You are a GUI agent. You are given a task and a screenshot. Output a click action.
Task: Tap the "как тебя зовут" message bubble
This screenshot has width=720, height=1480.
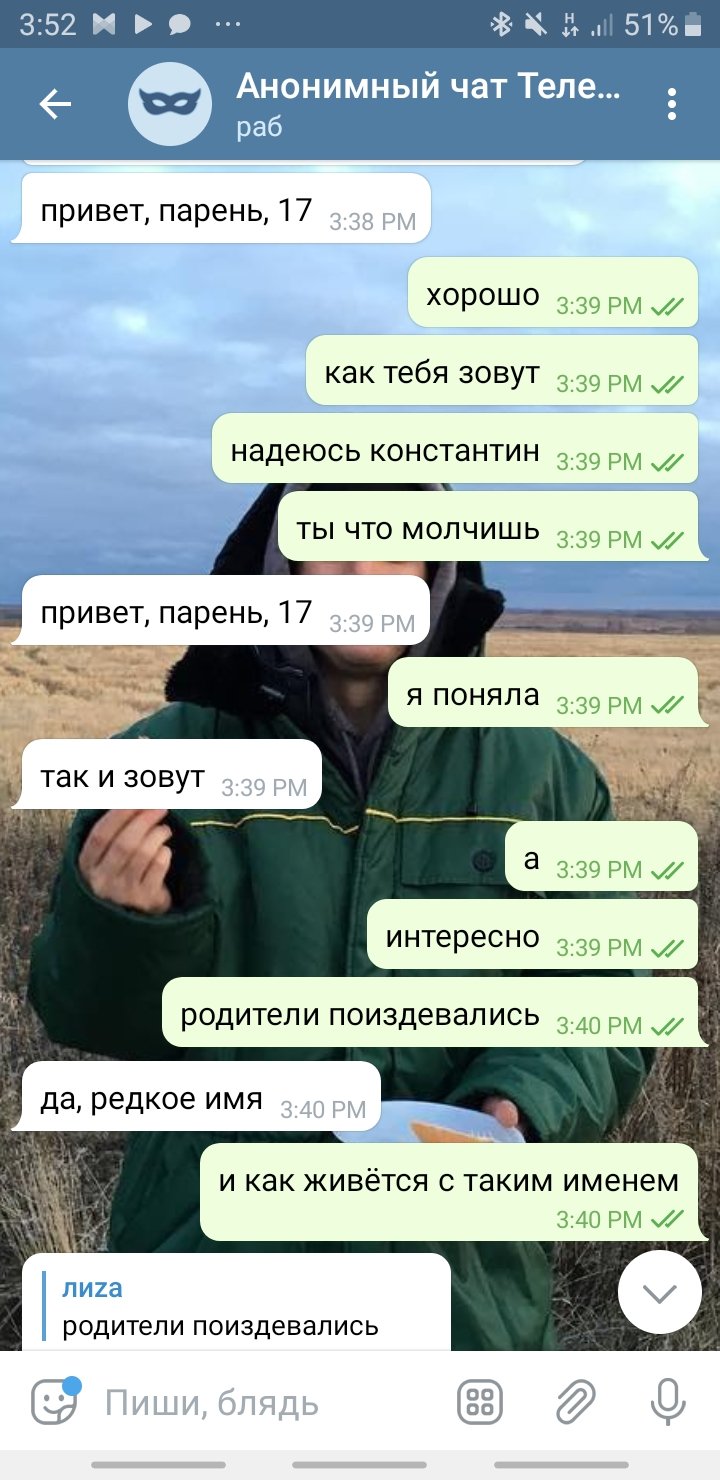pos(502,372)
